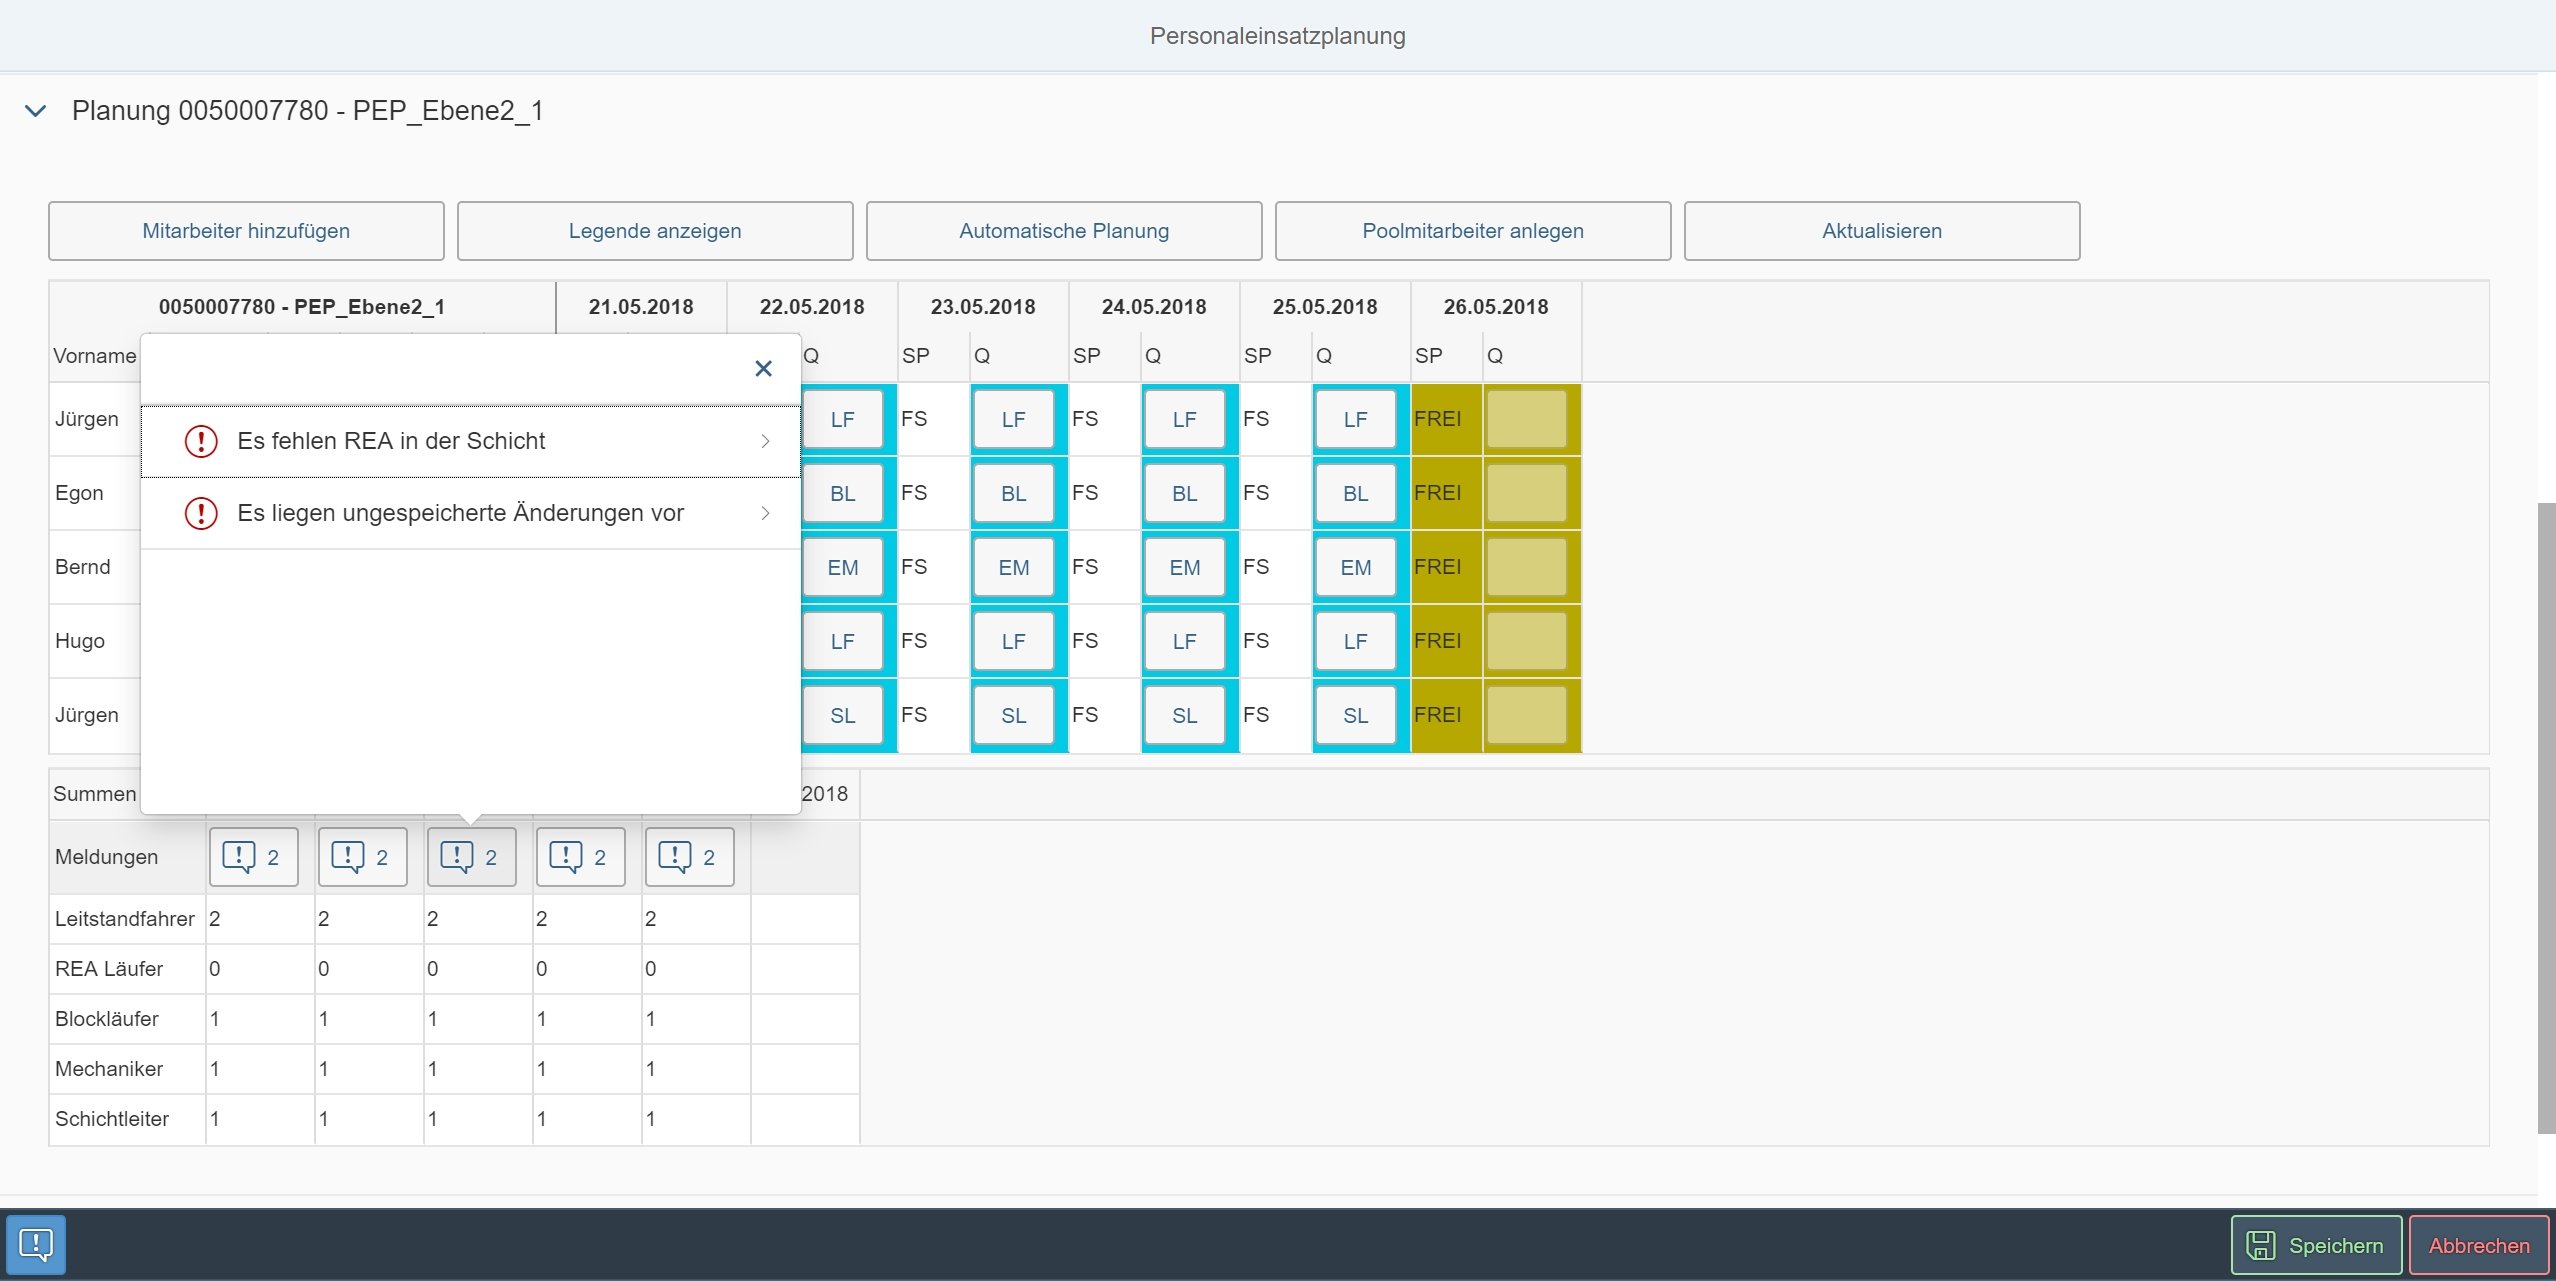Open the second Meldungen alert button
2556x1281 pixels.
(362, 857)
